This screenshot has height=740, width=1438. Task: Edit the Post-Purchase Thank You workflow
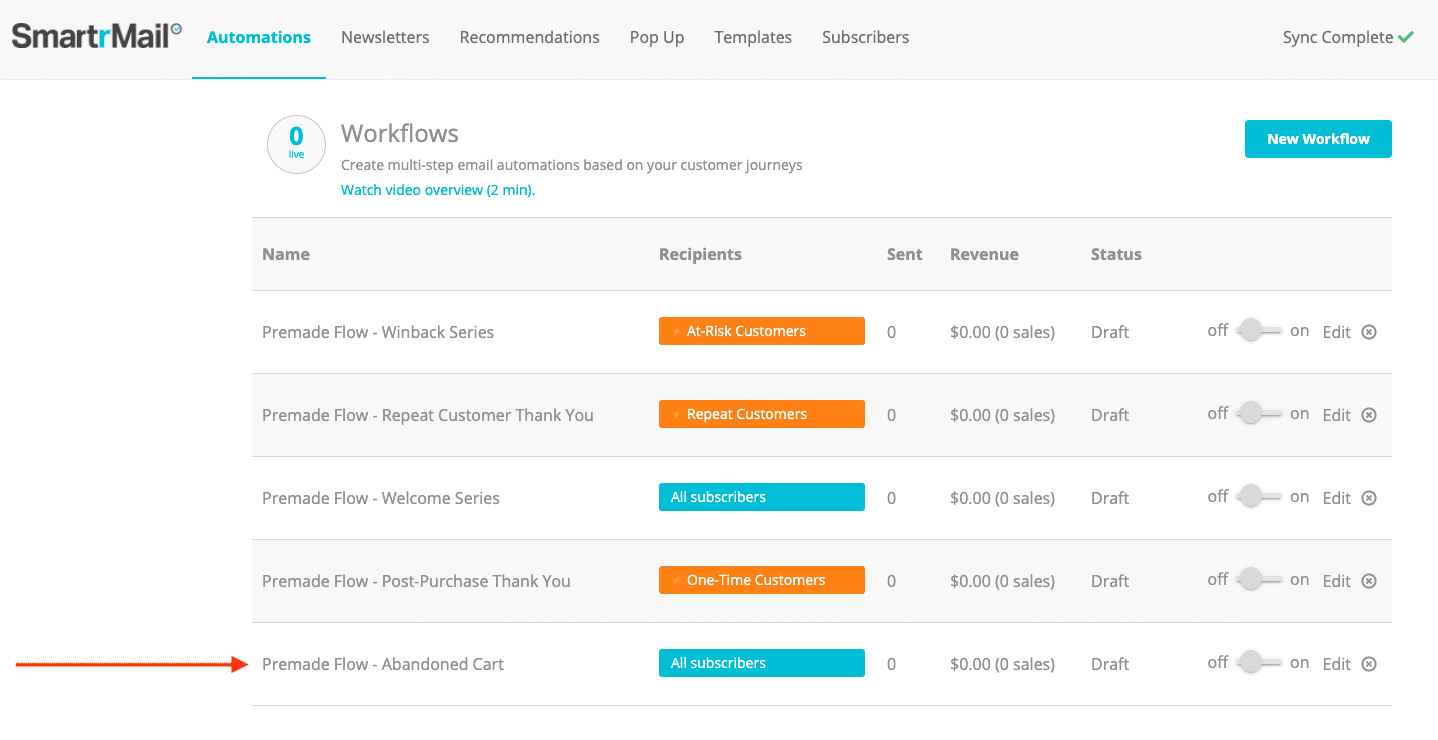pyautogui.click(x=1336, y=581)
